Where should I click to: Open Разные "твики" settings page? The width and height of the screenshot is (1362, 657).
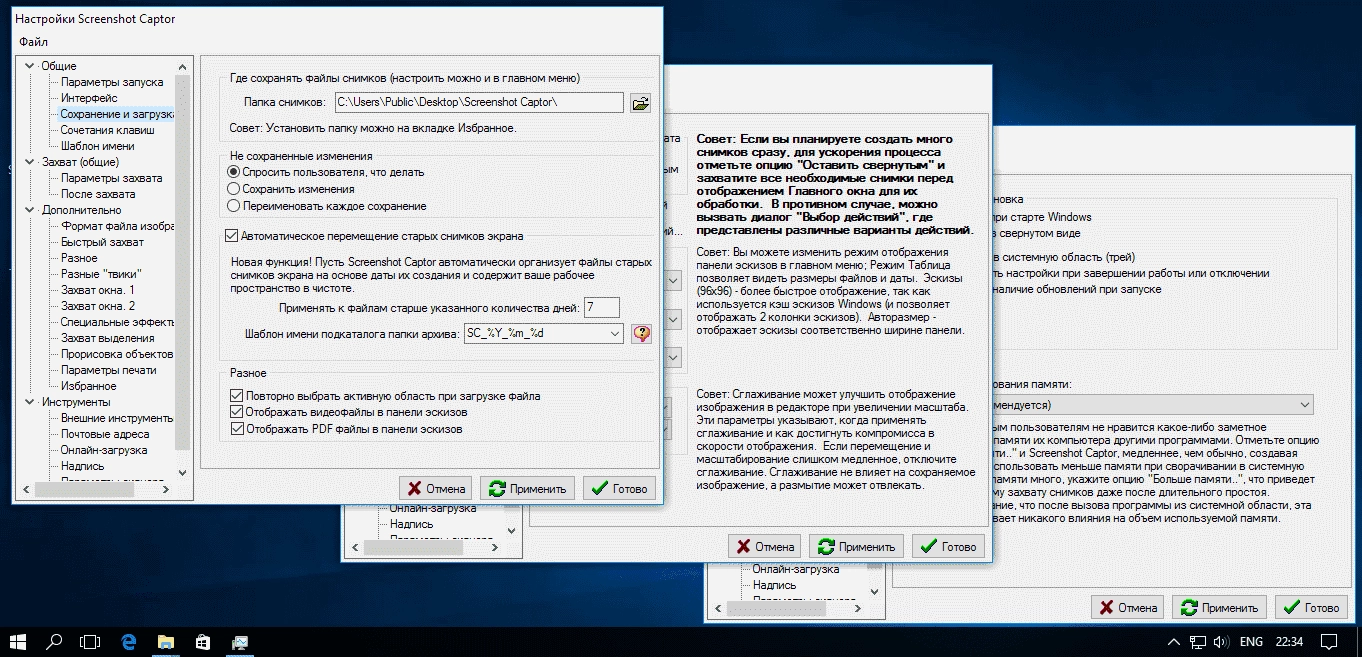[101, 274]
